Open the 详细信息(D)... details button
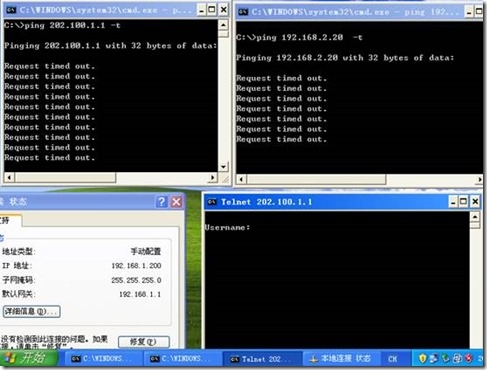This screenshot has height=370, width=487. click(32, 312)
